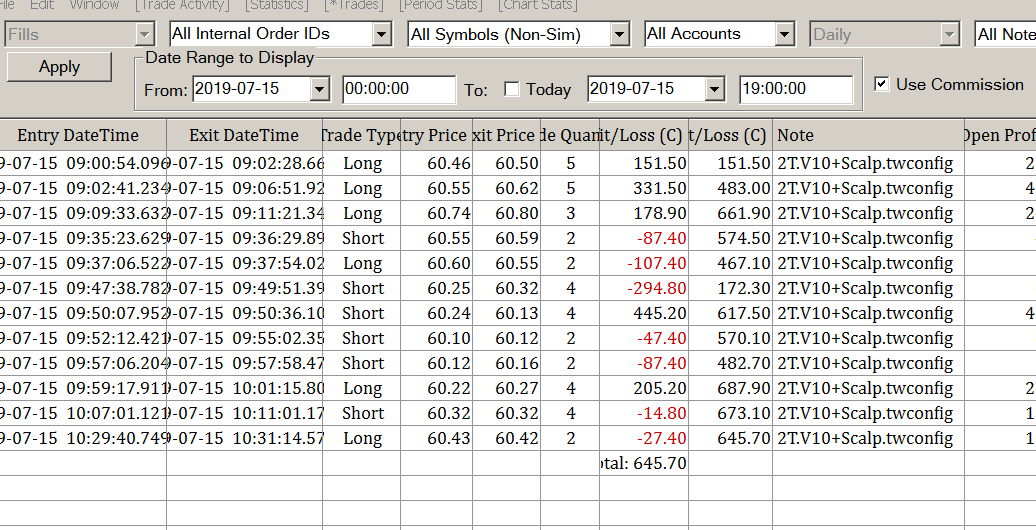Viewport: 1036px width, 530px height.
Task: Open the All Accounts dropdown
Action: [x=785, y=34]
